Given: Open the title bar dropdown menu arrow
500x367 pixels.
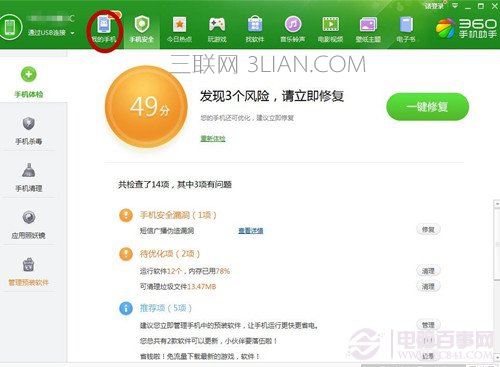Looking at the screenshot, I should coord(455,6).
